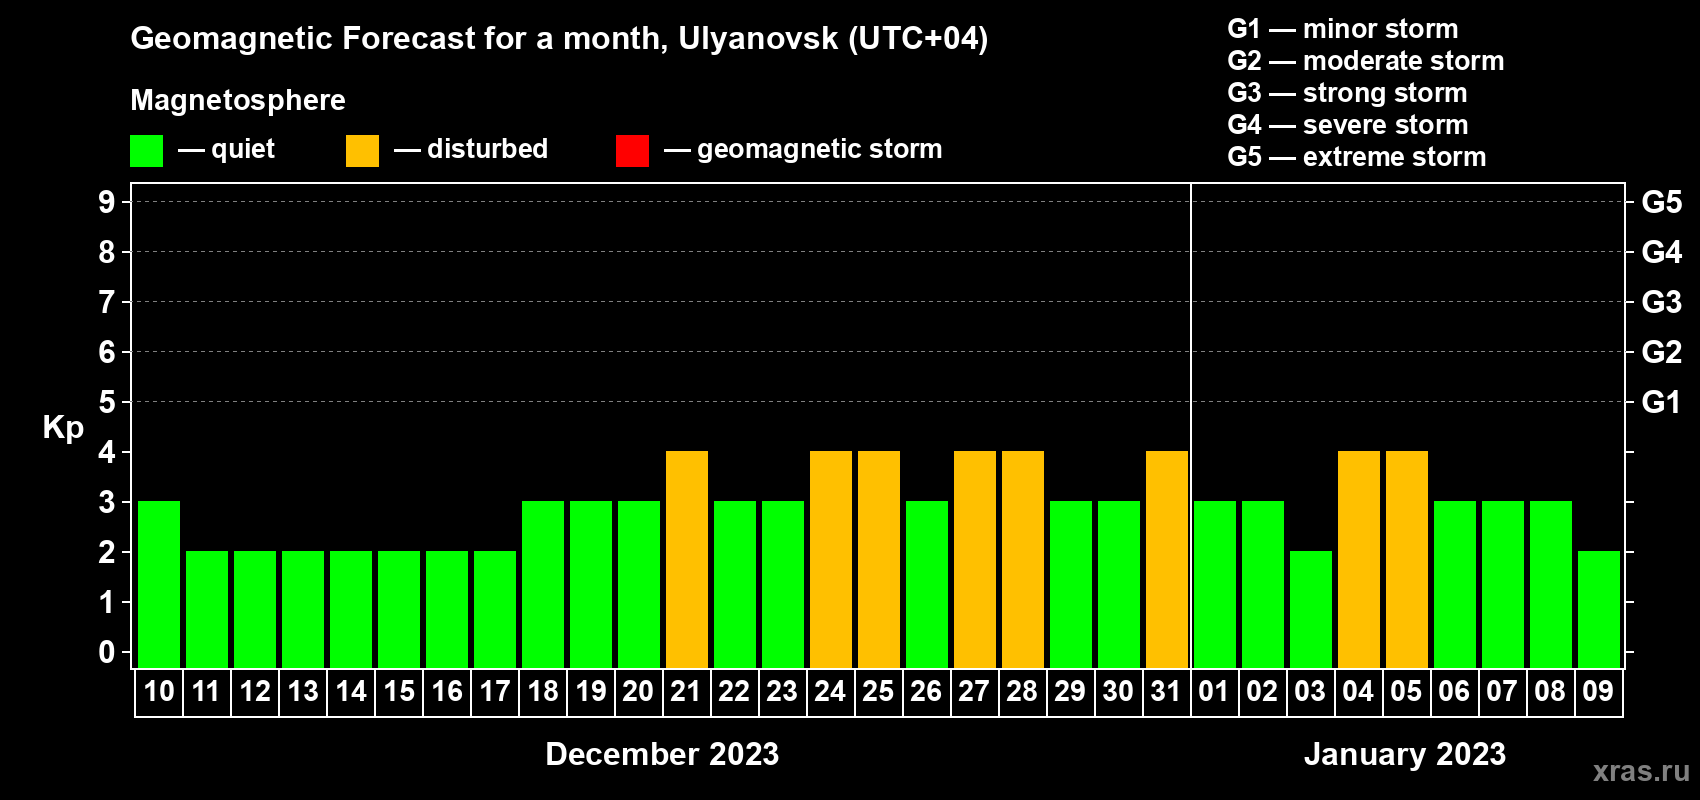Click the 'G2 — moderate storm' legend text
Image resolution: width=1700 pixels, height=800 pixels.
(x=1366, y=61)
